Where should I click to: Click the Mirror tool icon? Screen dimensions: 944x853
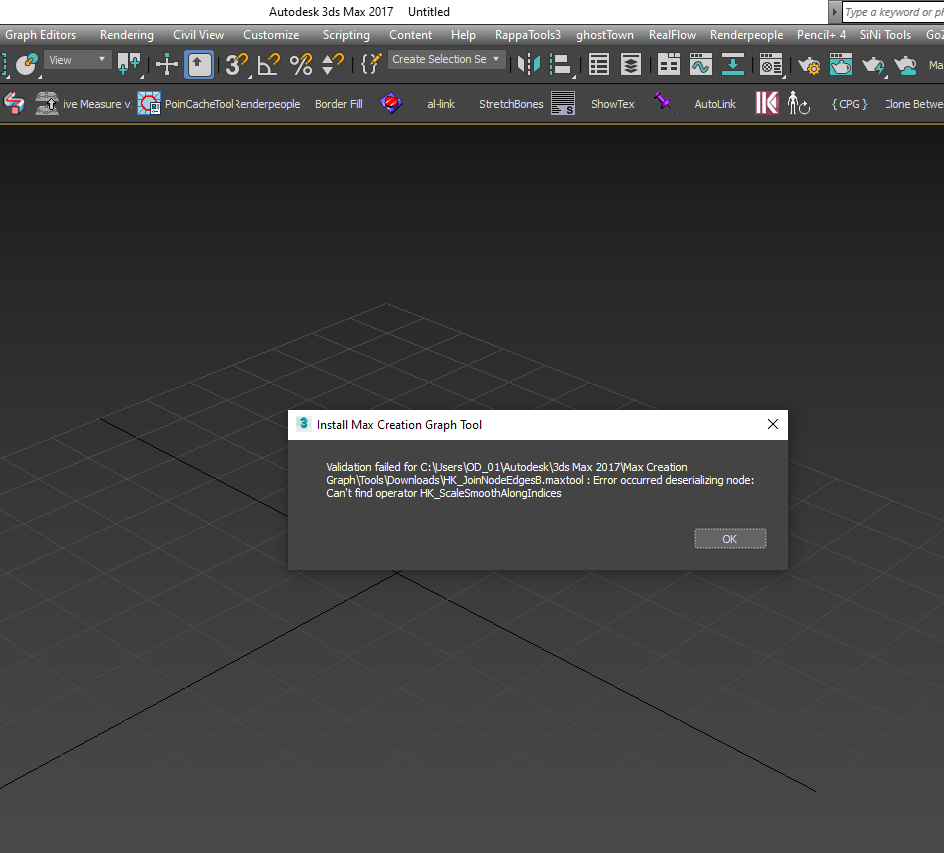click(529, 64)
